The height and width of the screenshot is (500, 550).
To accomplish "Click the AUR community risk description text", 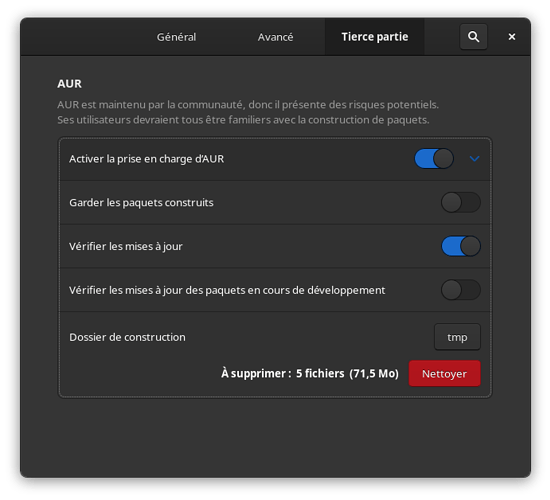I will pos(248,112).
